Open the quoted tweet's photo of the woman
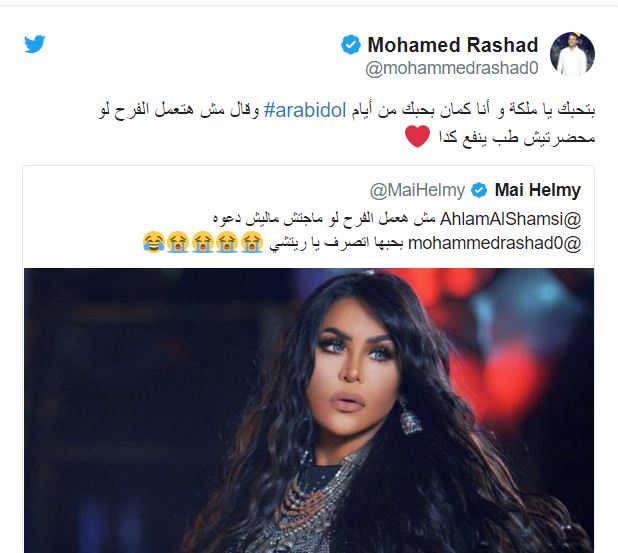The image size is (618, 553). (x=309, y=410)
